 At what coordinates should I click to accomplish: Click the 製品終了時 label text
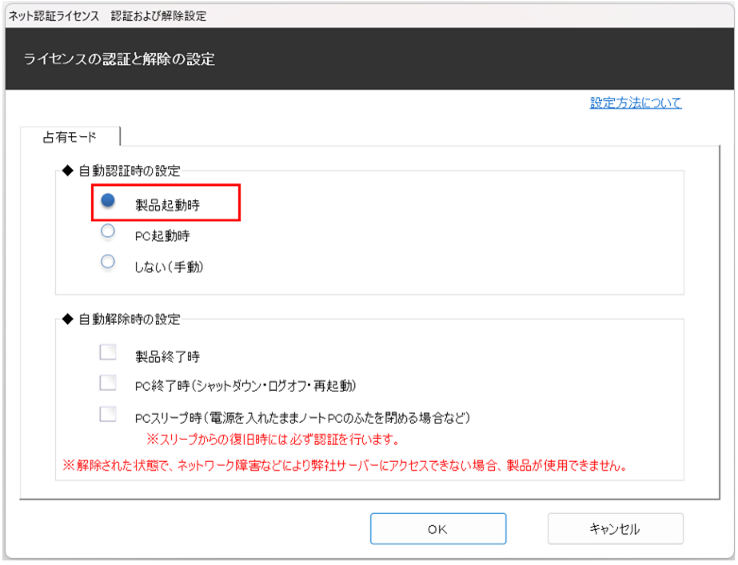click(166, 356)
